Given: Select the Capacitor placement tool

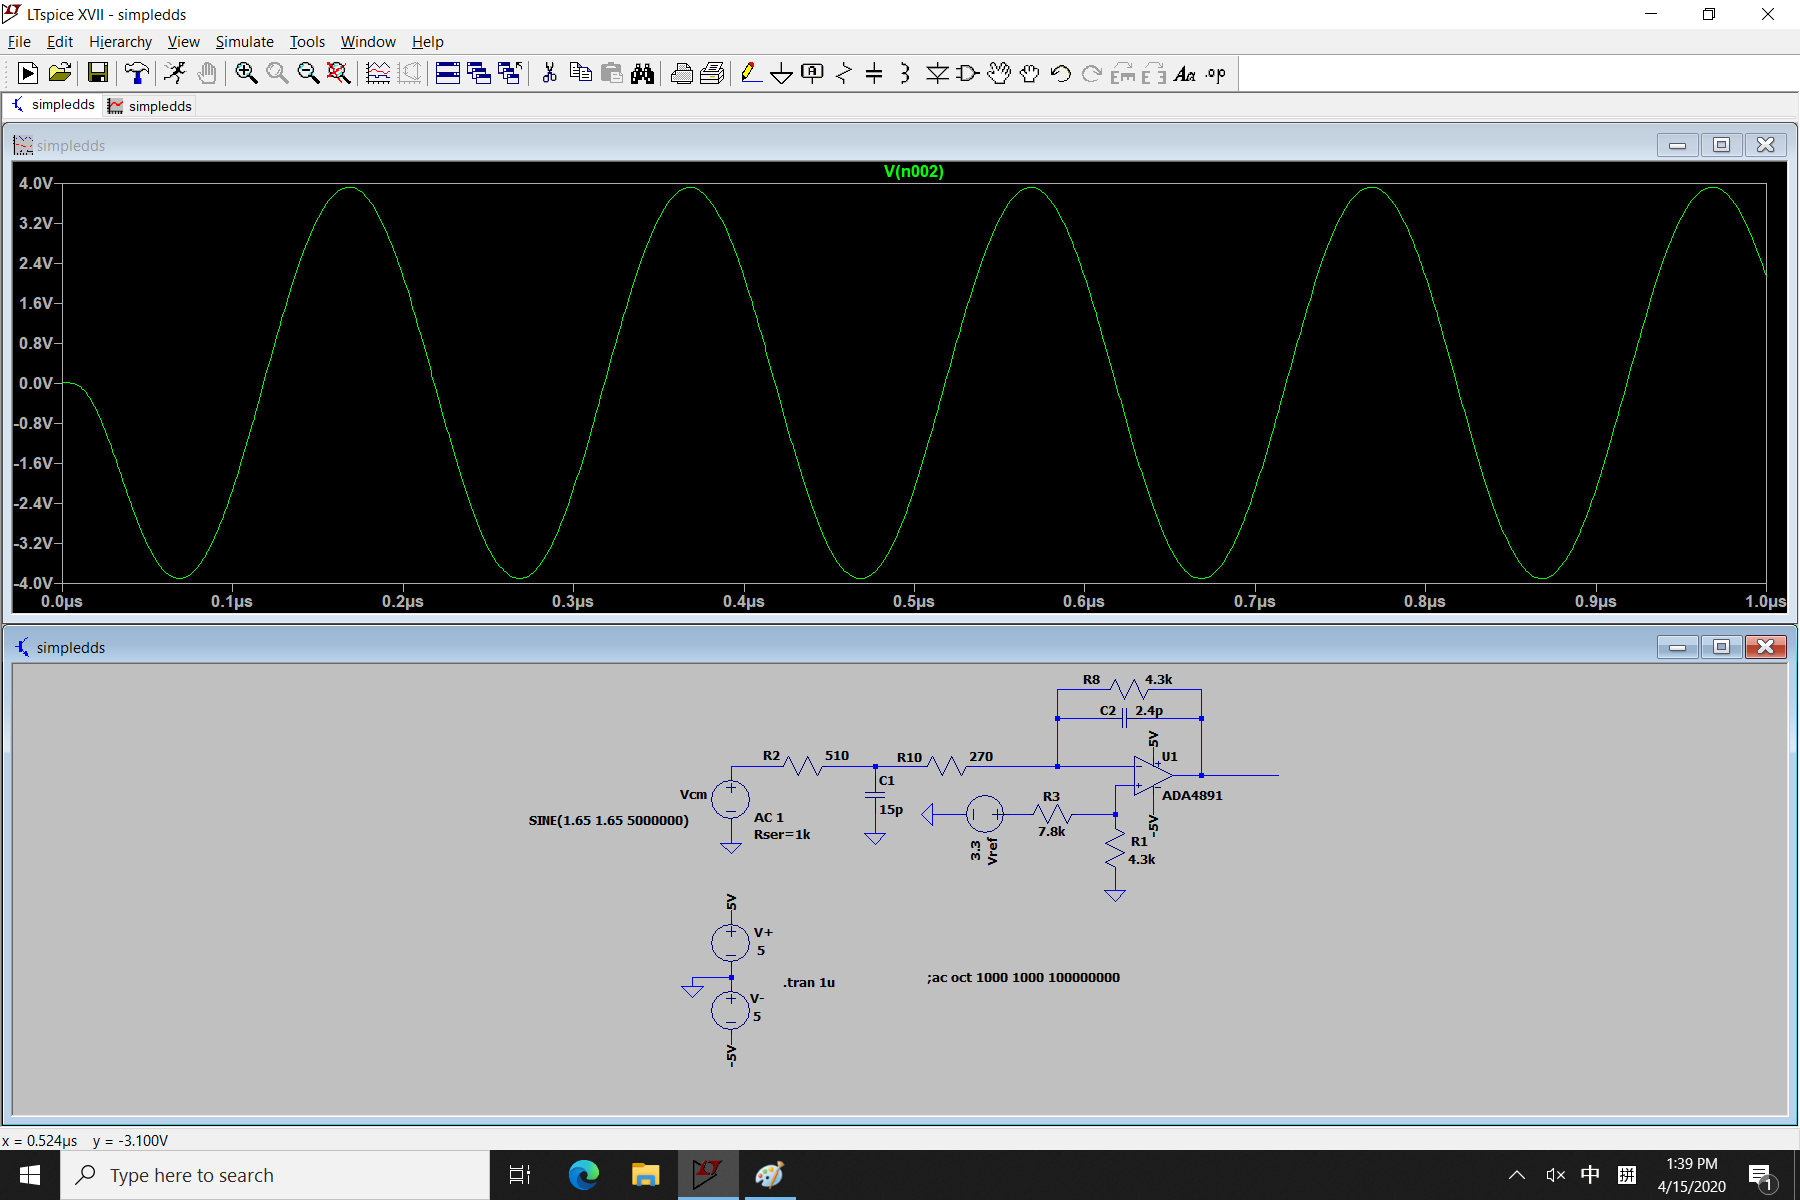Looking at the screenshot, I should [x=874, y=73].
